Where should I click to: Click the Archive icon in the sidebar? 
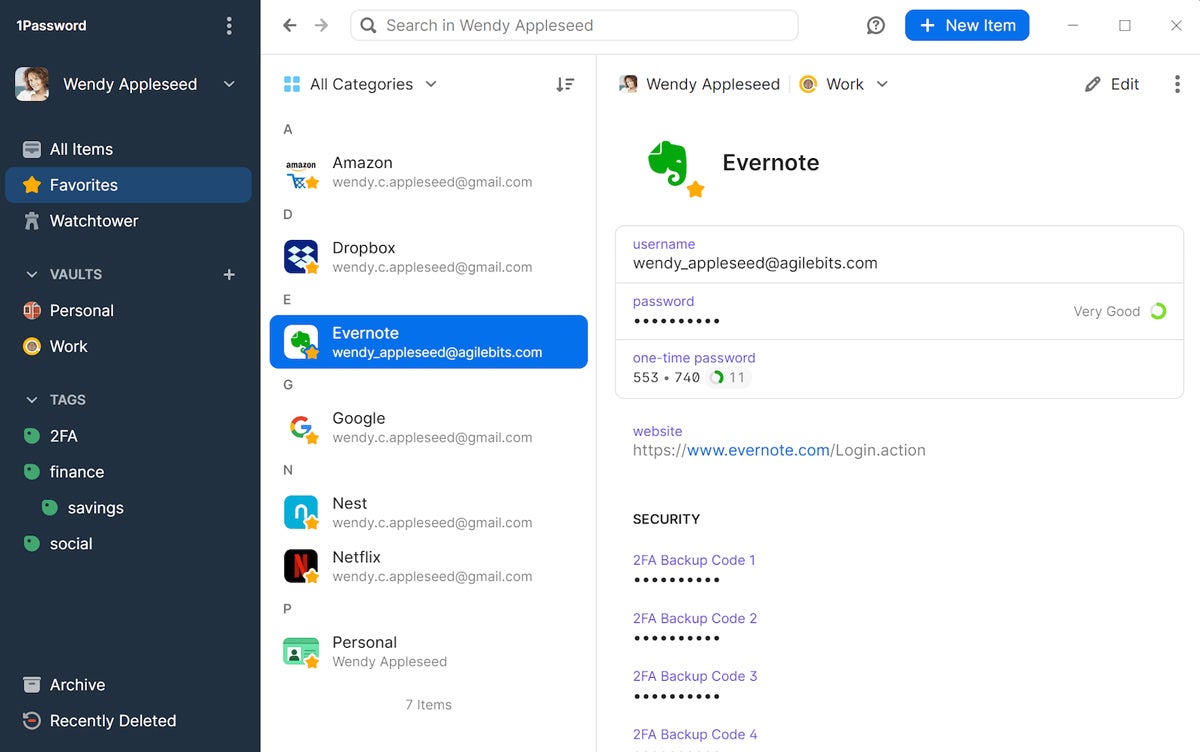click(32, 685)
